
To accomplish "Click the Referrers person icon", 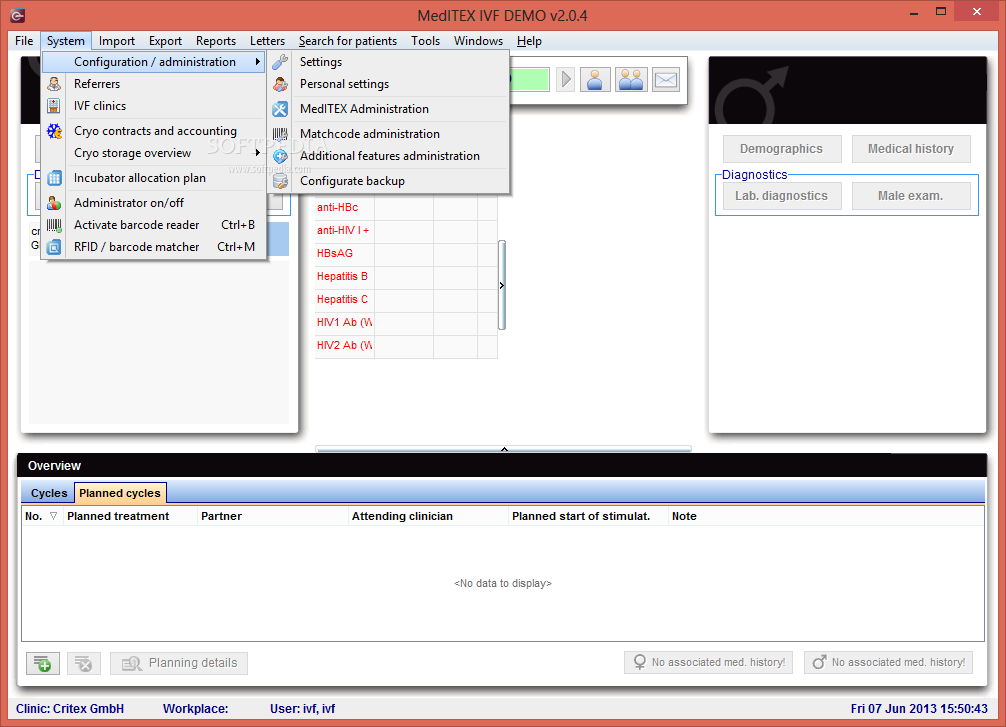I will tap(54, 84).
